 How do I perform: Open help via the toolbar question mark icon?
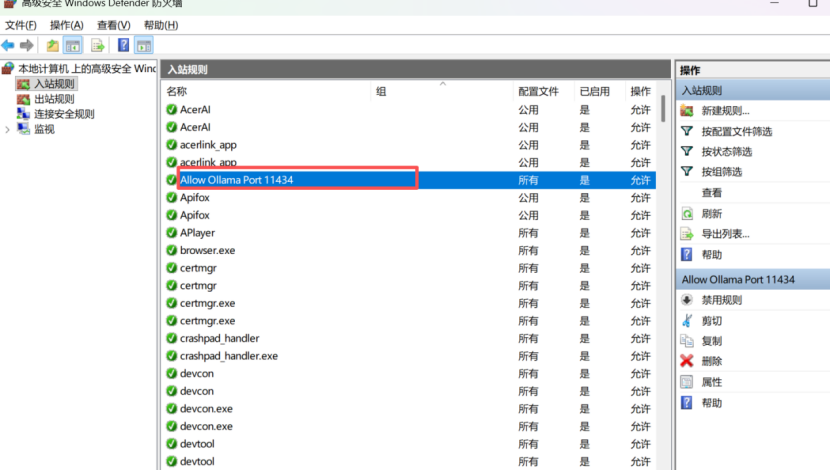tap(123, 46)
